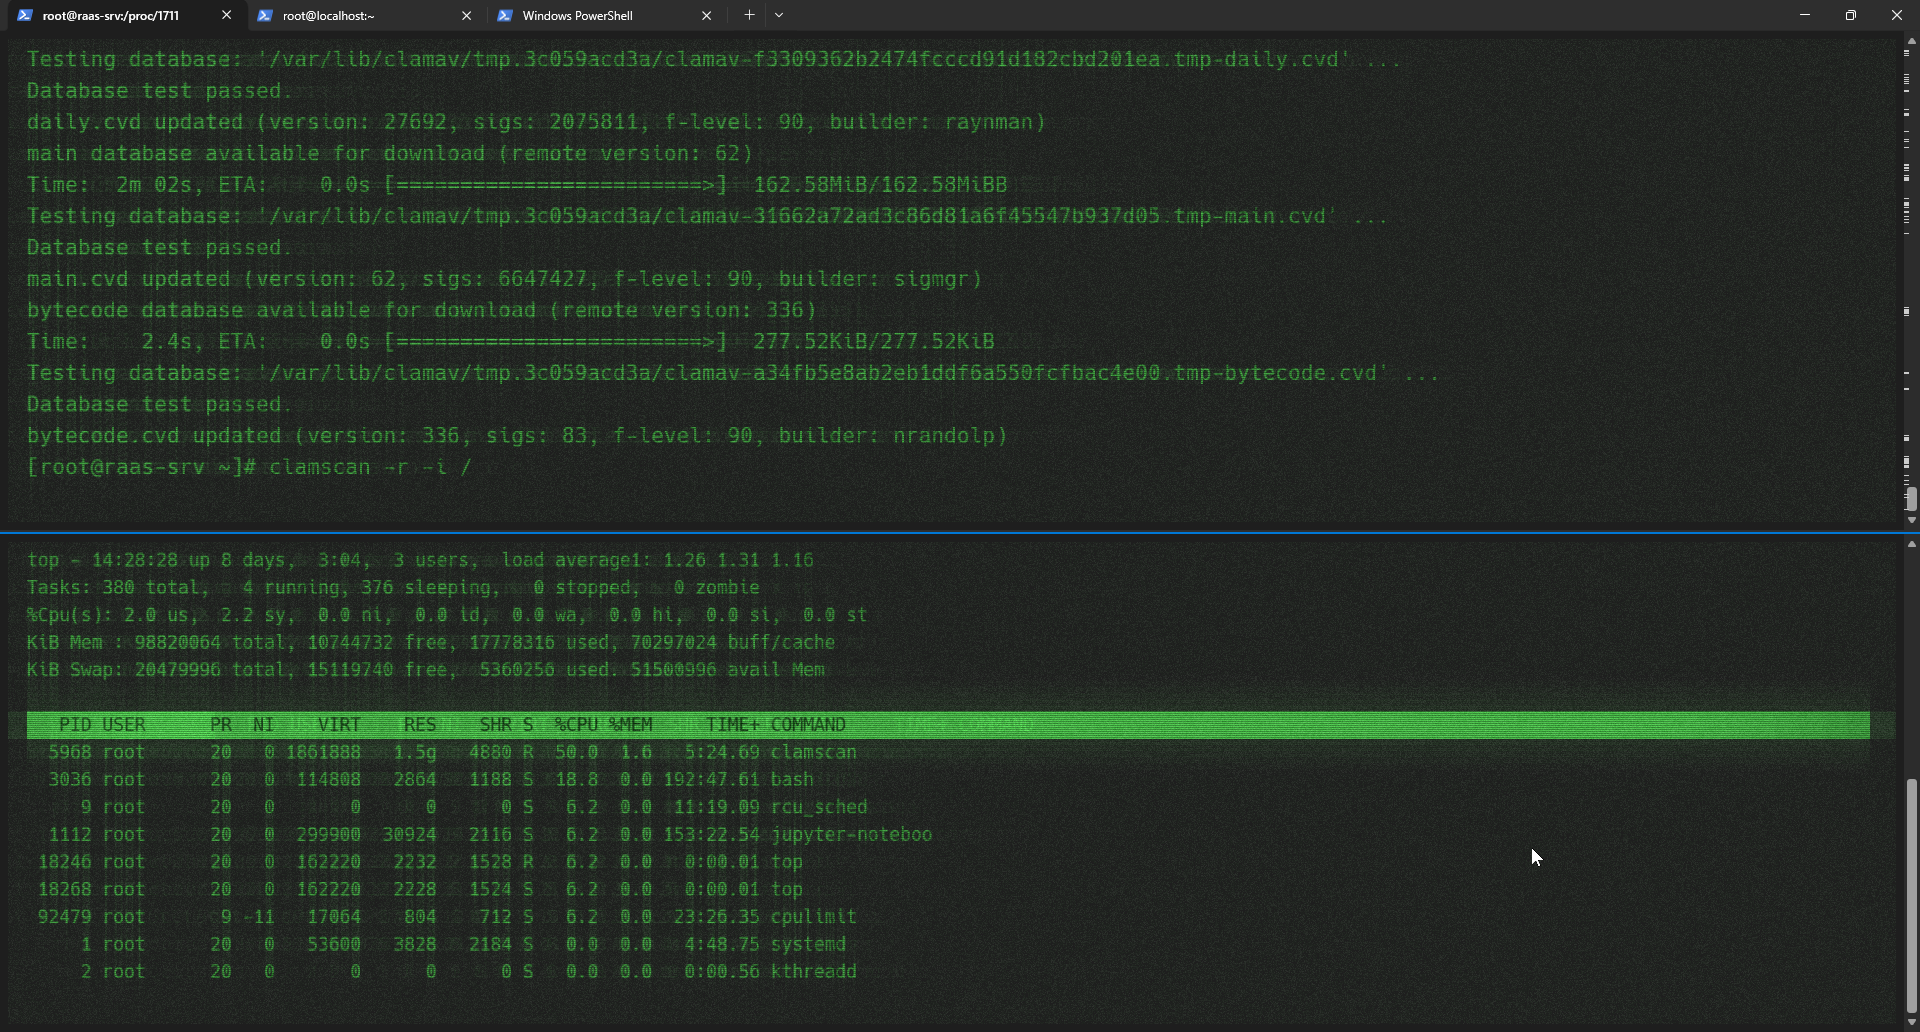Expand the new tab profile dropdown chevron
This screenshot has width=1920, height=1032.
[779, 15]
